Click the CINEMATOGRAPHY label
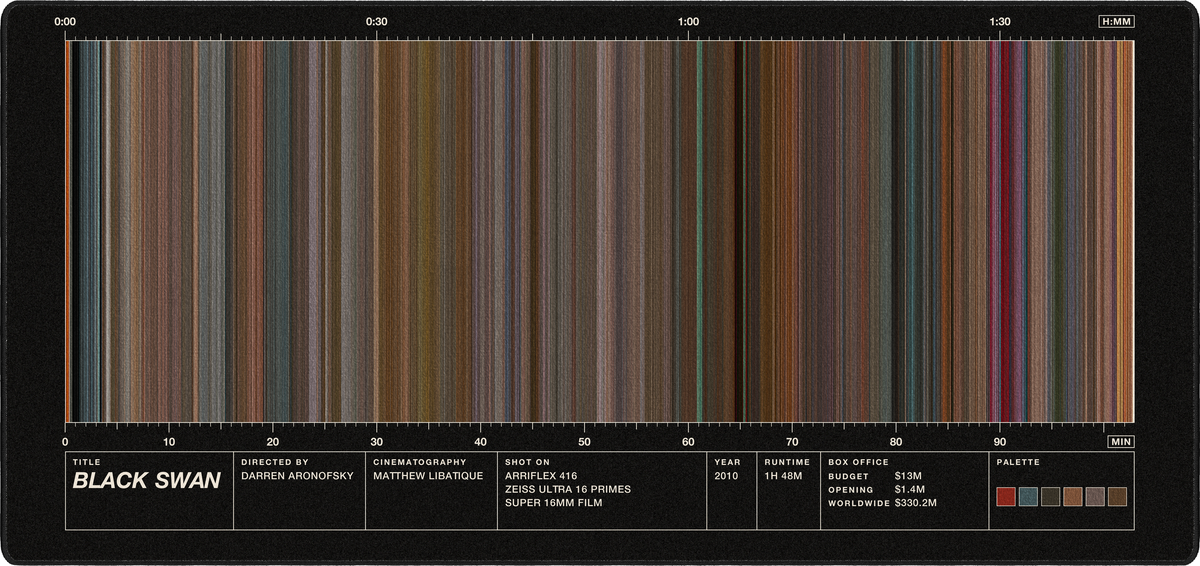This screenshot has width=1200, height=566. pos(420,462)
